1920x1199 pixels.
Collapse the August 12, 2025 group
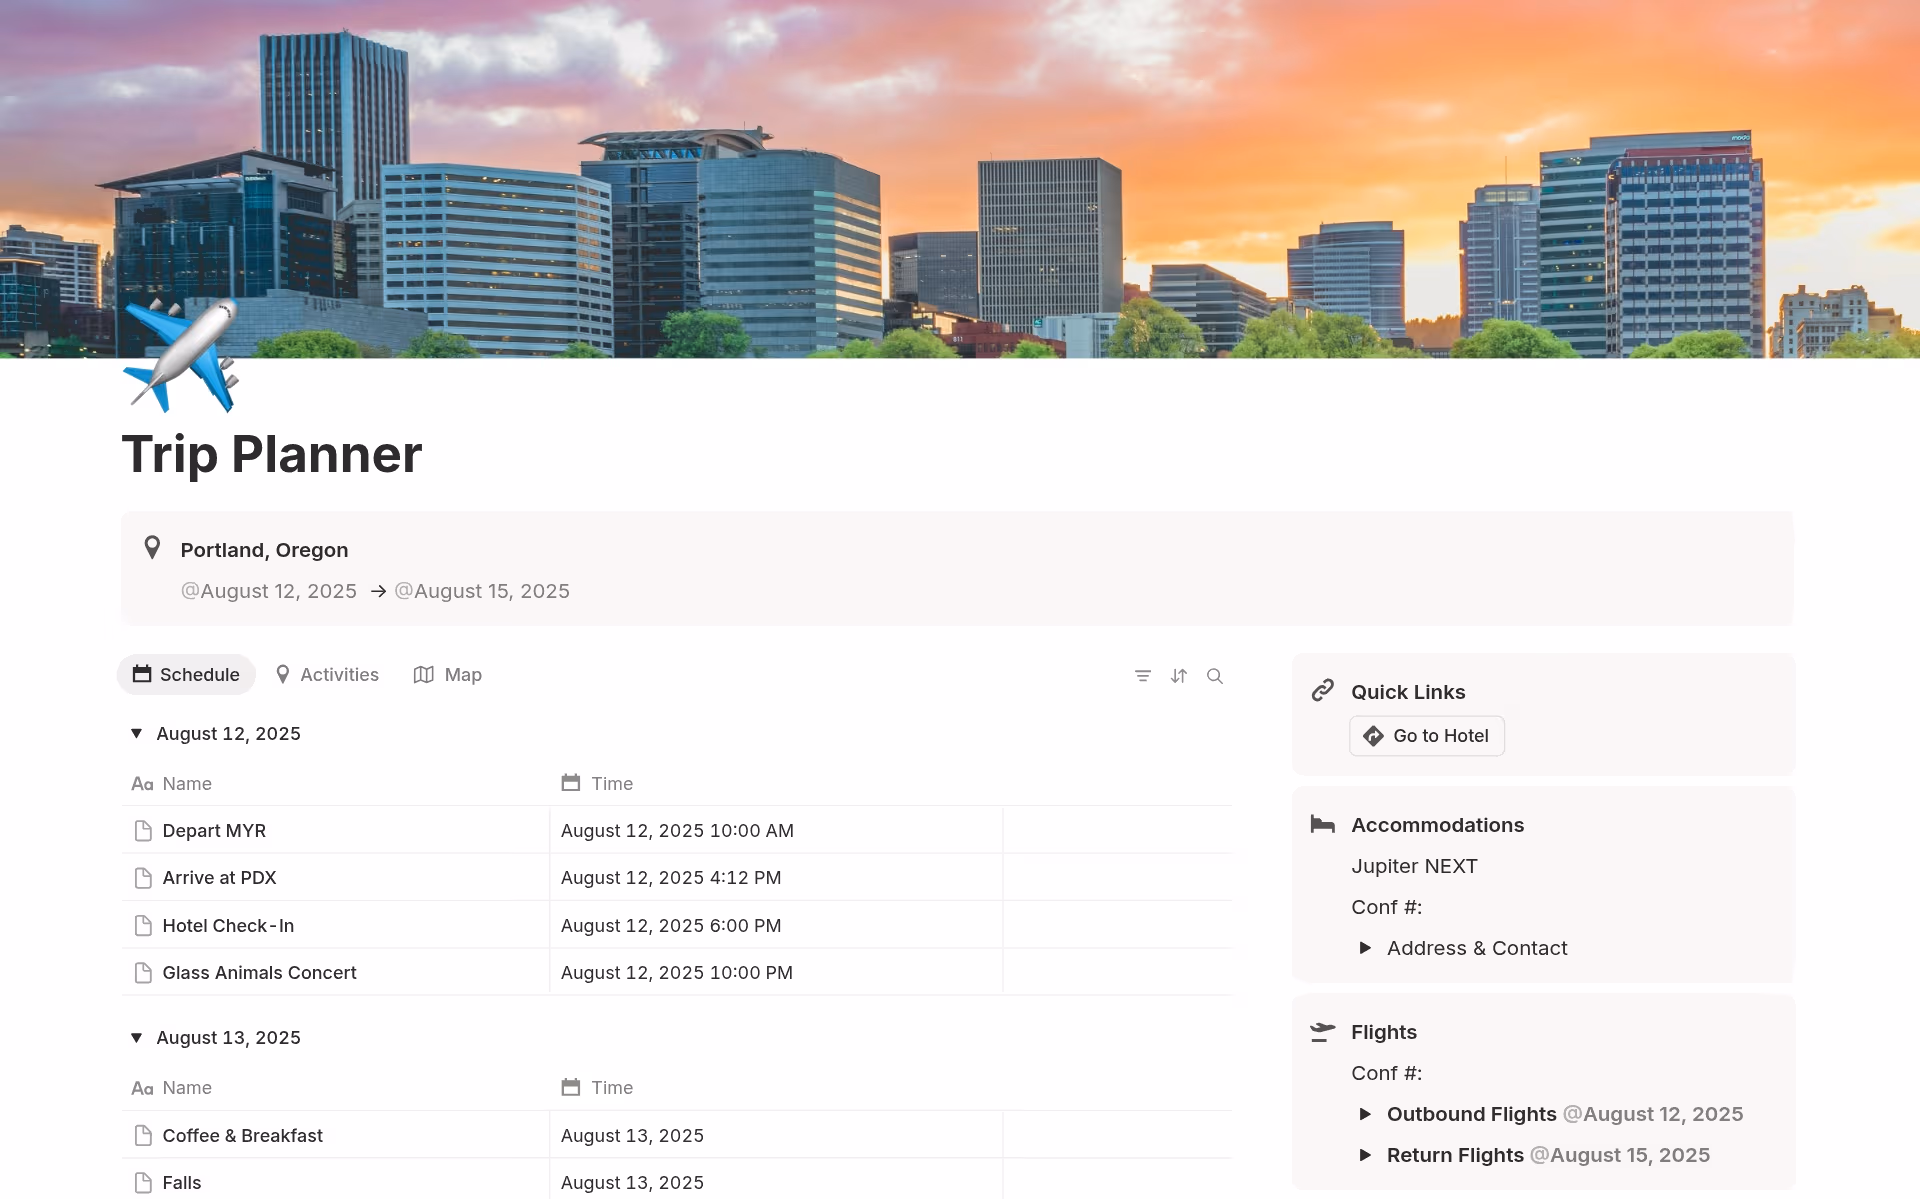pyautogui.click(x=136, y=733)
